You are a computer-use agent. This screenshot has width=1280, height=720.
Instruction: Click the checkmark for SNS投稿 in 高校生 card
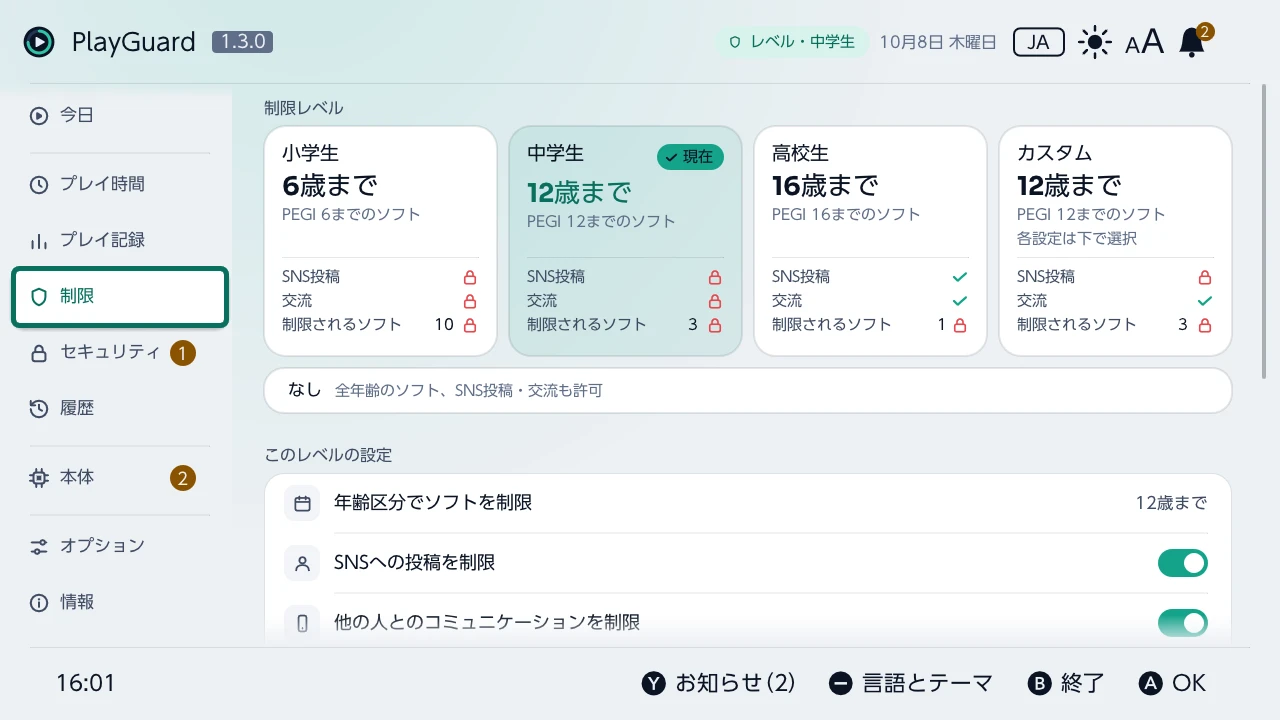click(x=960, y=277)
